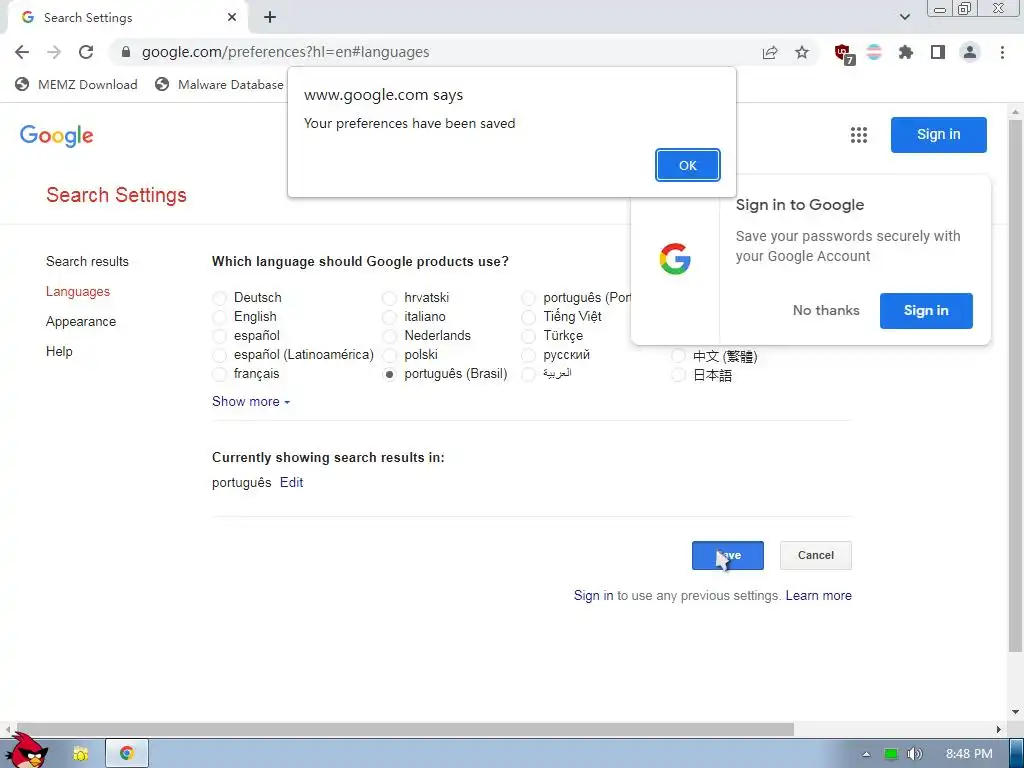The image size is (1024, 768).
Task: Bookmark this page with star icon
Action: tap(802, 52)
